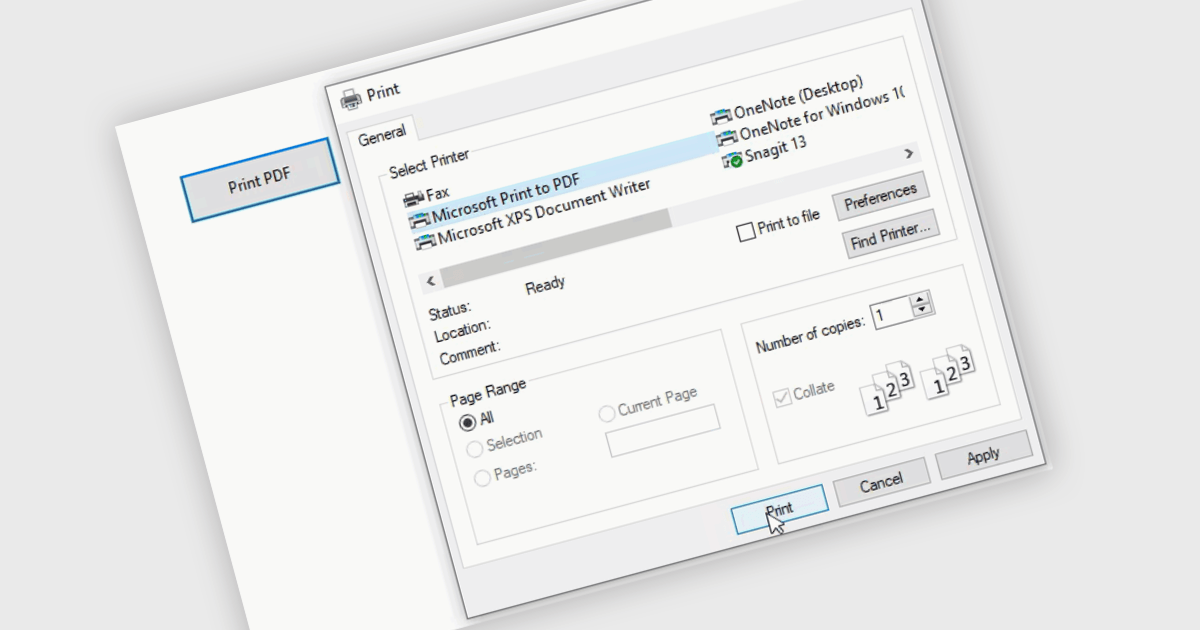1200x630 pixels.
Task: Select the Pages radio button
Action: [x=482, y=477]
